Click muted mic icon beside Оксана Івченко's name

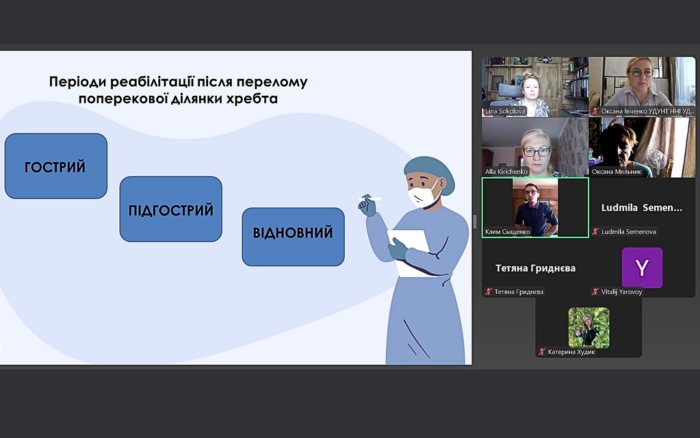(x=595, y=111)
